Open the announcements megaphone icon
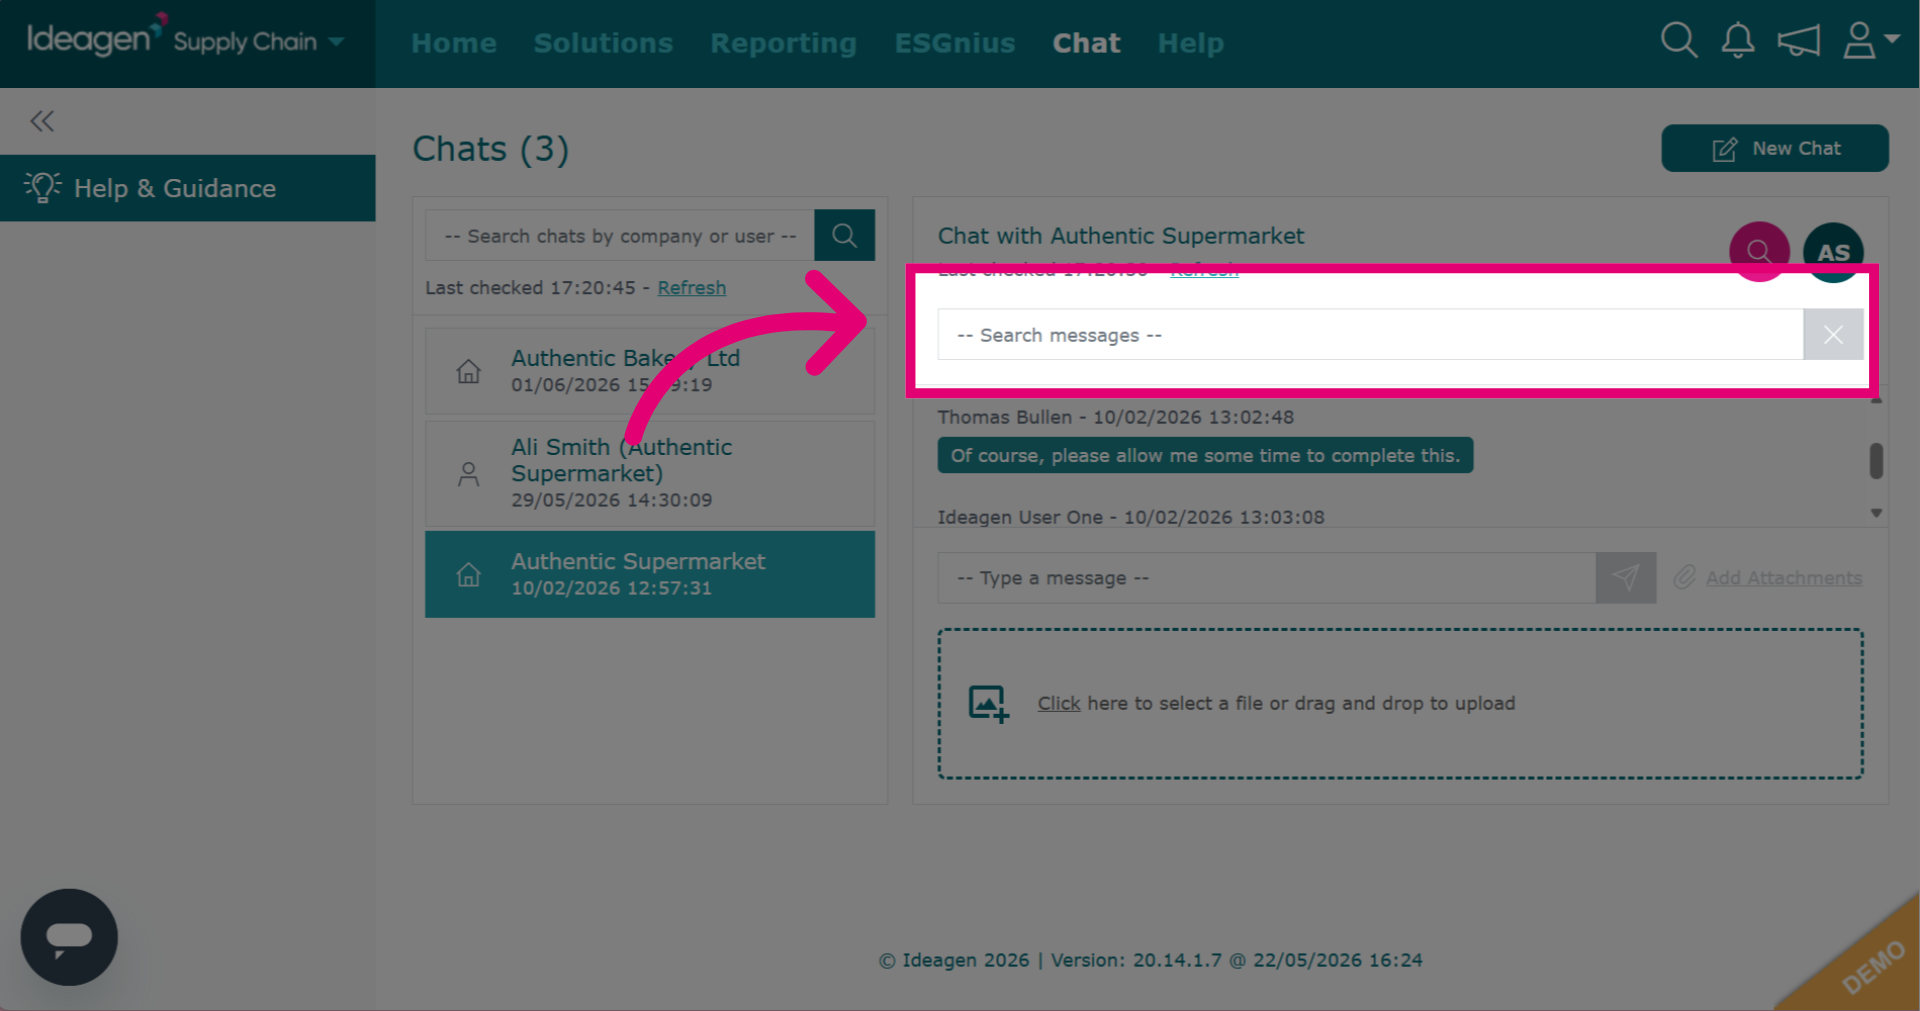Screen dimensions: 1920x1011 [x=1798, y=41]
